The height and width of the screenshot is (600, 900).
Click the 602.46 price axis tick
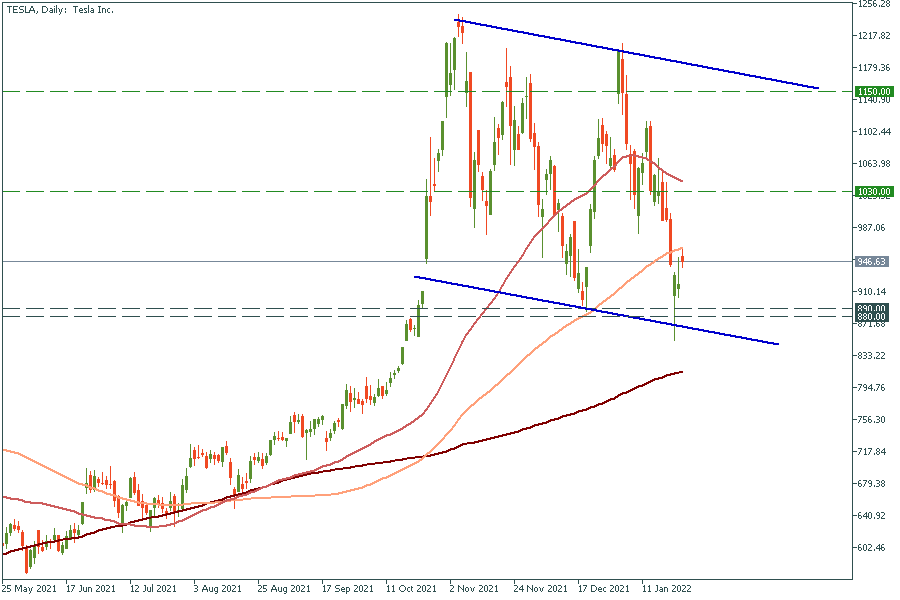point(873,548)
